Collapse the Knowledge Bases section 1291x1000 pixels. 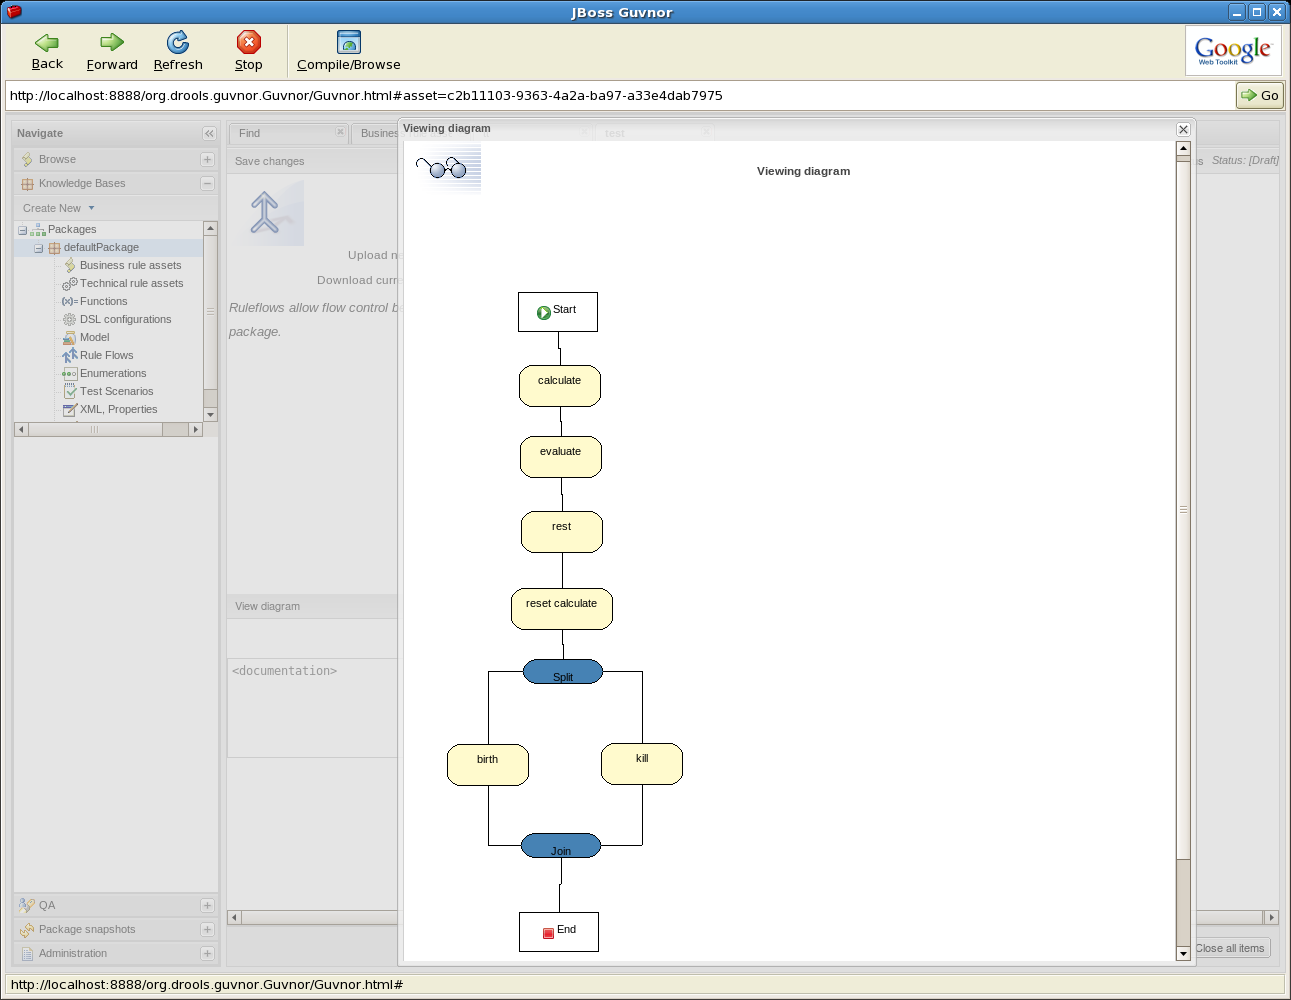(x=207, y=184)
